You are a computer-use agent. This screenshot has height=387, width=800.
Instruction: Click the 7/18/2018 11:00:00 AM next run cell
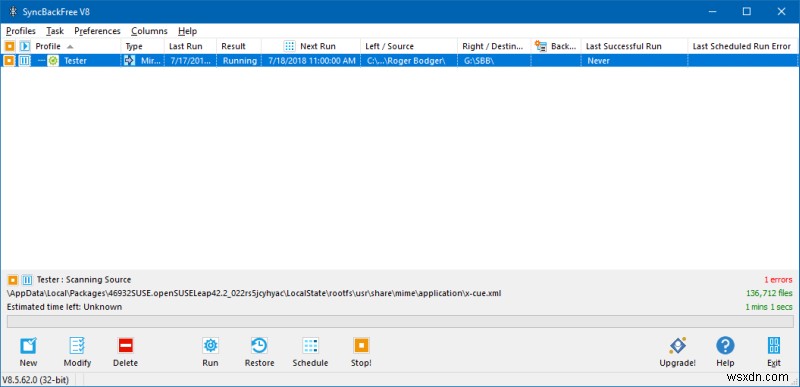pos(311,61)
